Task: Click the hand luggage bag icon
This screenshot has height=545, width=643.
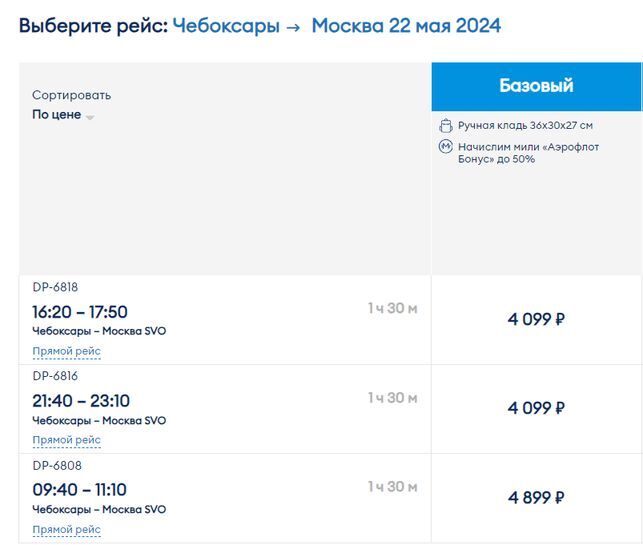Action: (x=446, y=126)
